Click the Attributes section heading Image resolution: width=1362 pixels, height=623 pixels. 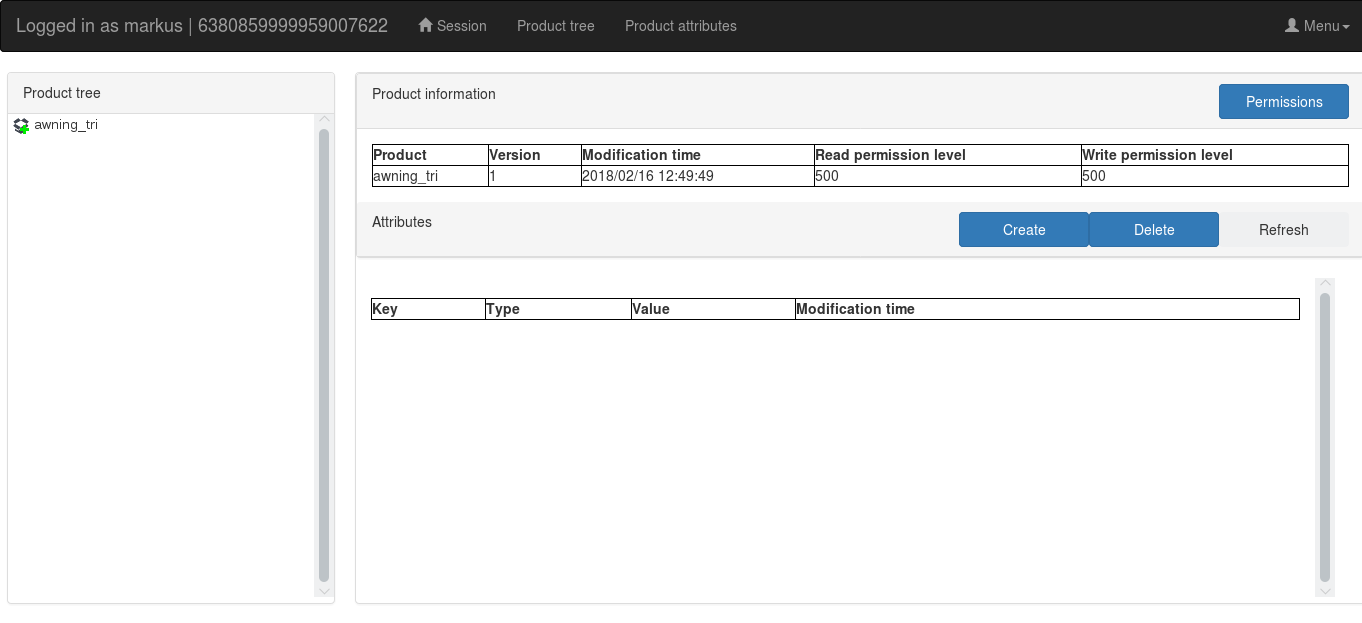tap(402, 222)
